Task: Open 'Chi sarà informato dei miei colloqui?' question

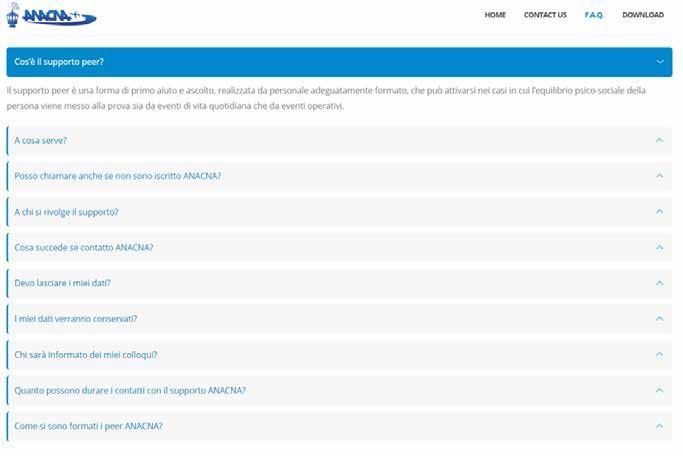Action: (86, 355)
